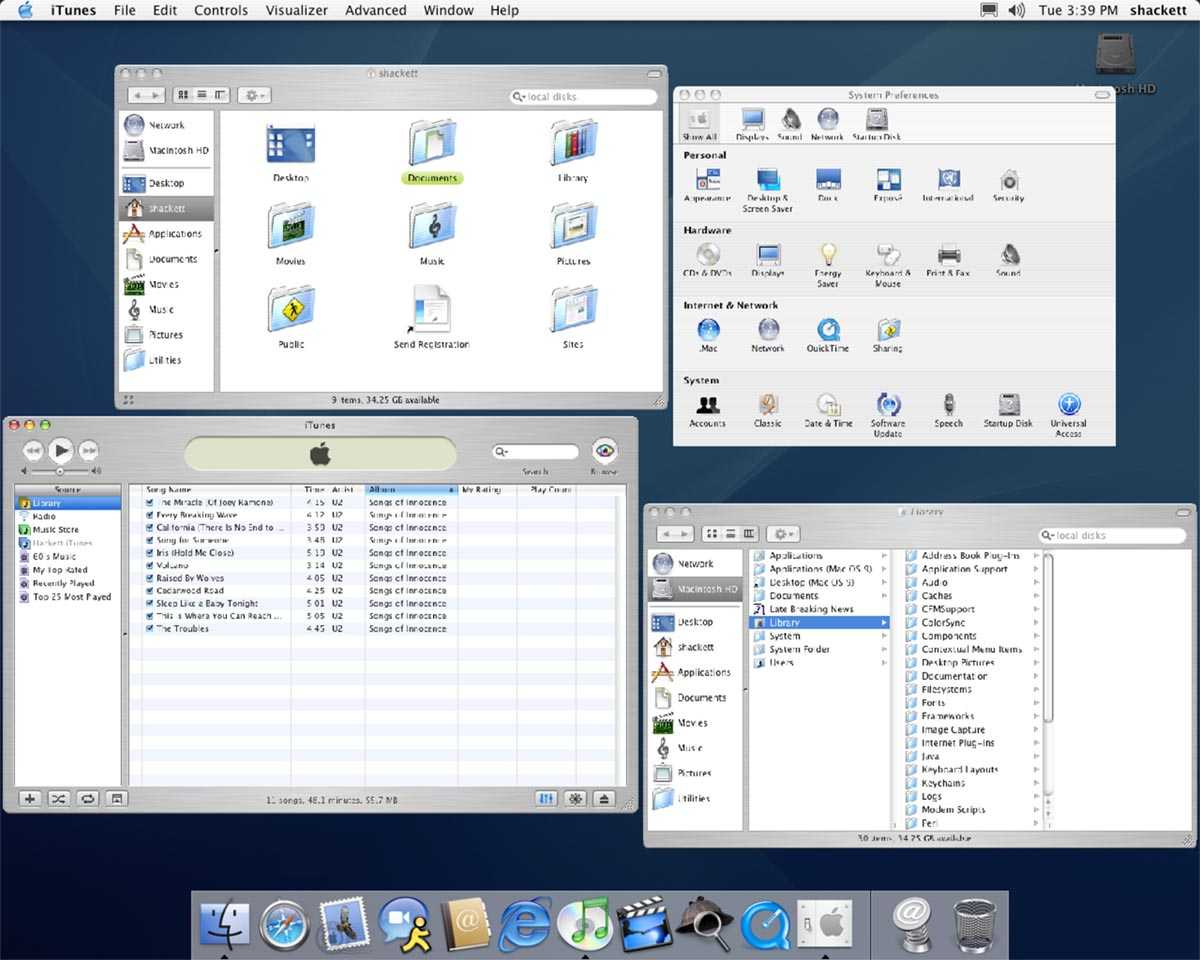Click the eject disc button in iTunes
This screenshot has width=1200, height=960.
pyautogui.click(x=604, y=798)
